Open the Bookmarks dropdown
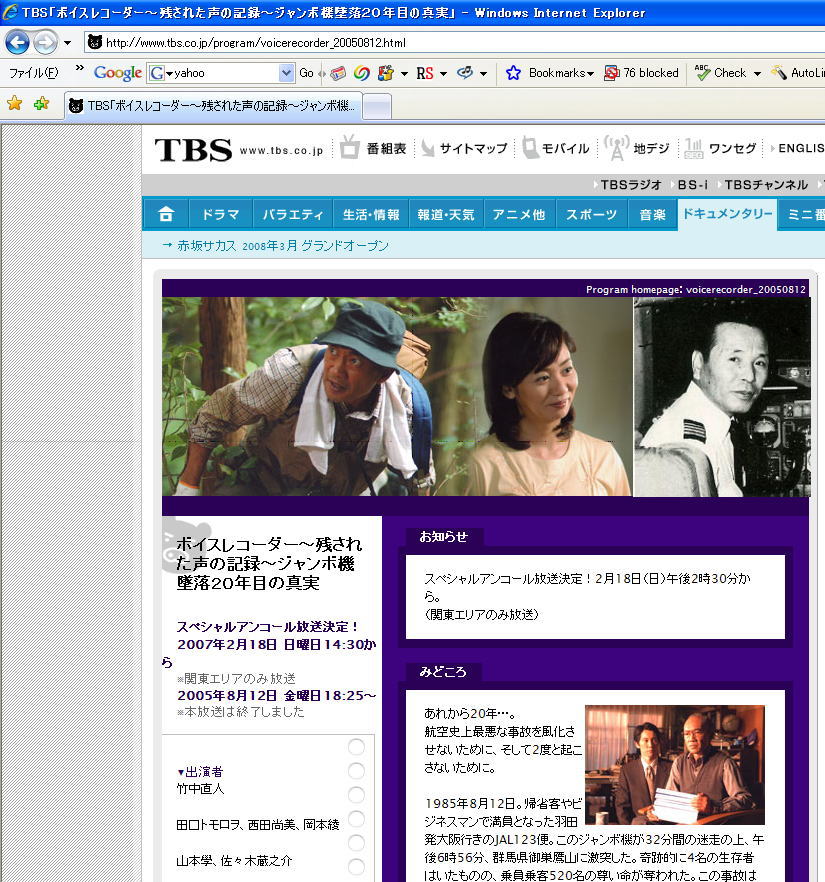Image resolution: width=825 pixels, height=882 pixels. tap(561, 73)
